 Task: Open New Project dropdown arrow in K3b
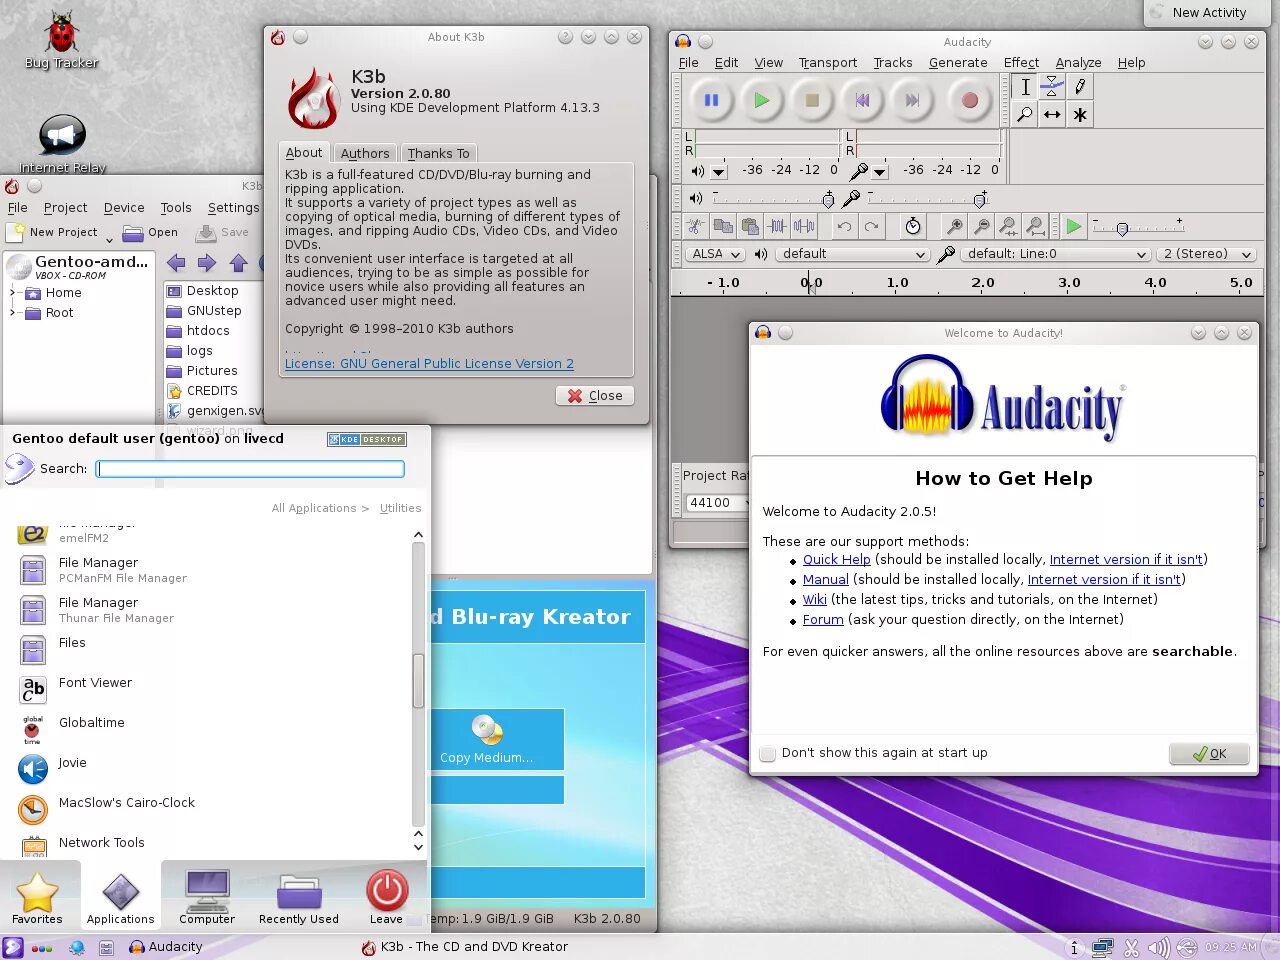click(109, 239)
